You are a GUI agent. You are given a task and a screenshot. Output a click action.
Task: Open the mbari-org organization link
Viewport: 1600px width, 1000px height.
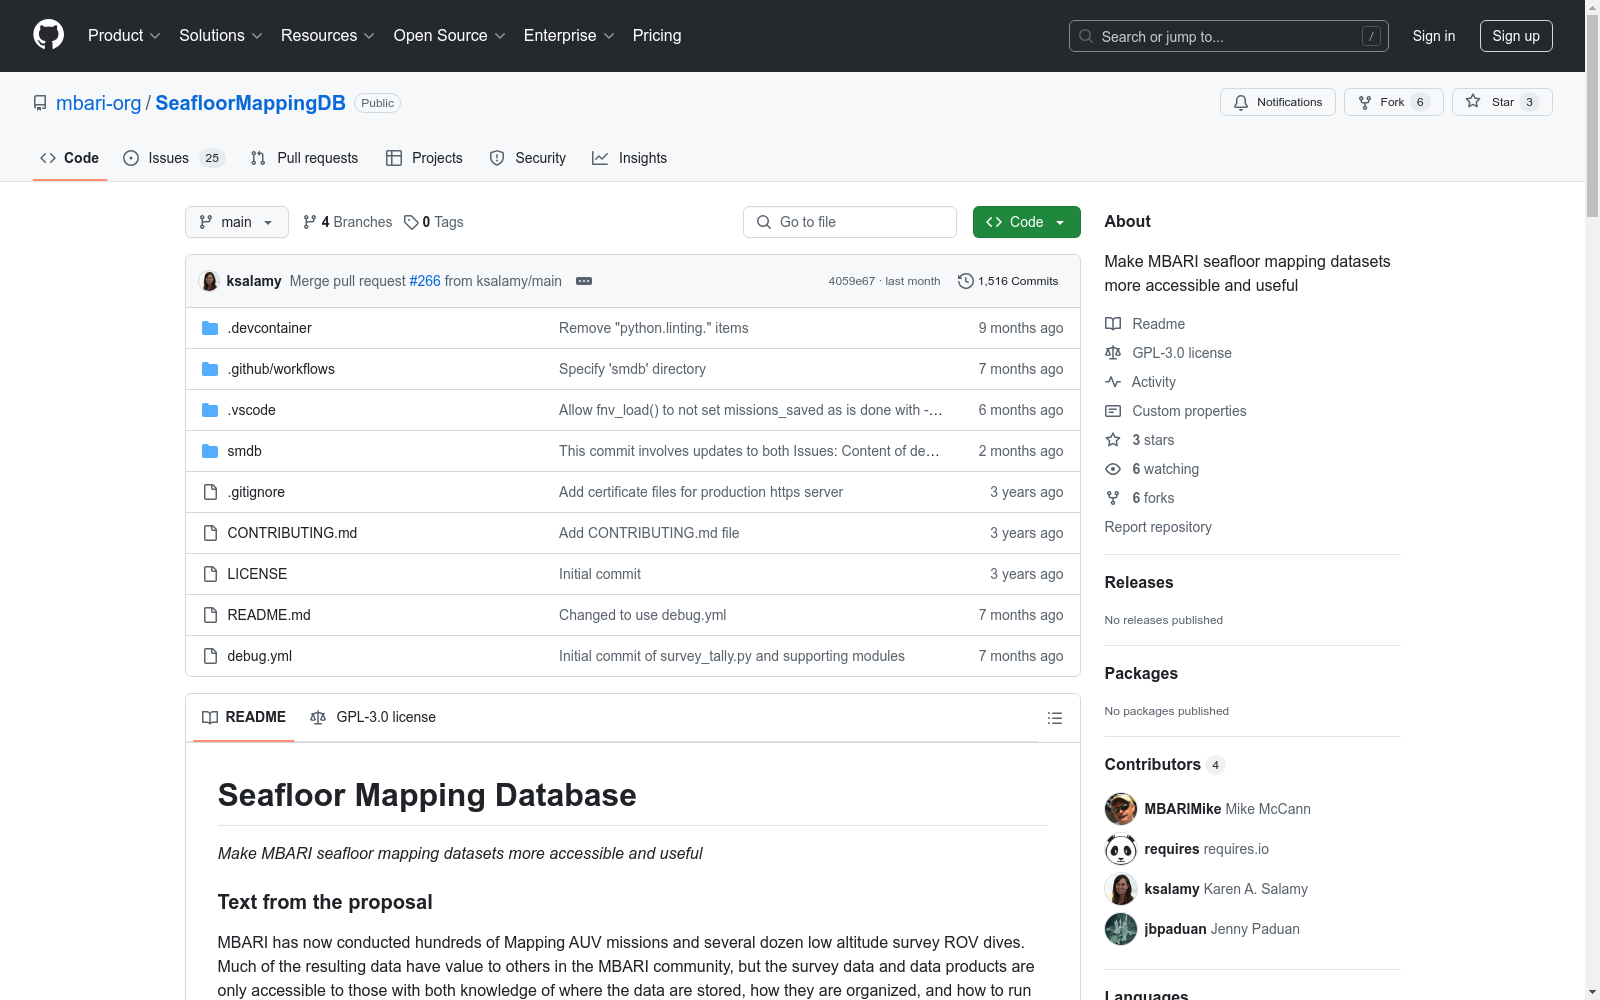pyautogui.click(x=99, y=103)
